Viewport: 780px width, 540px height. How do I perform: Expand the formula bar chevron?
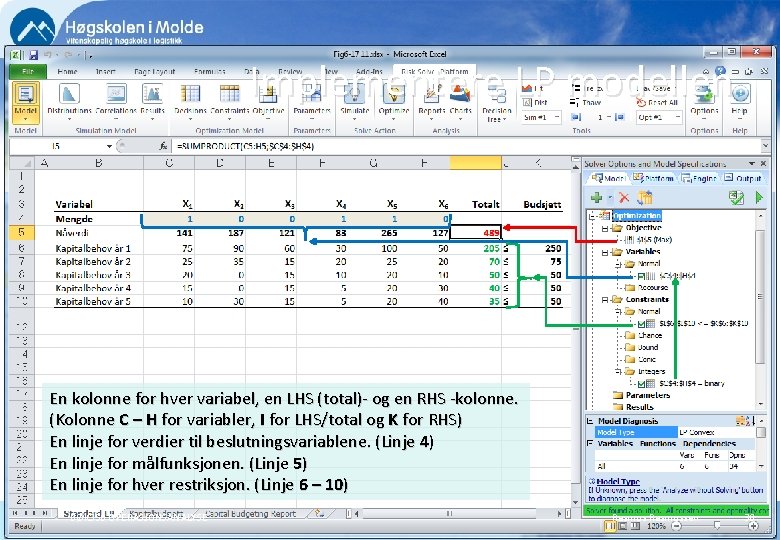pyautogui.click(x=765, y=146)
